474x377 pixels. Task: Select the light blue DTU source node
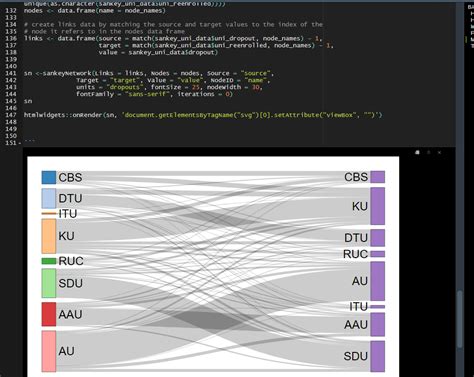tap(49, 198)
